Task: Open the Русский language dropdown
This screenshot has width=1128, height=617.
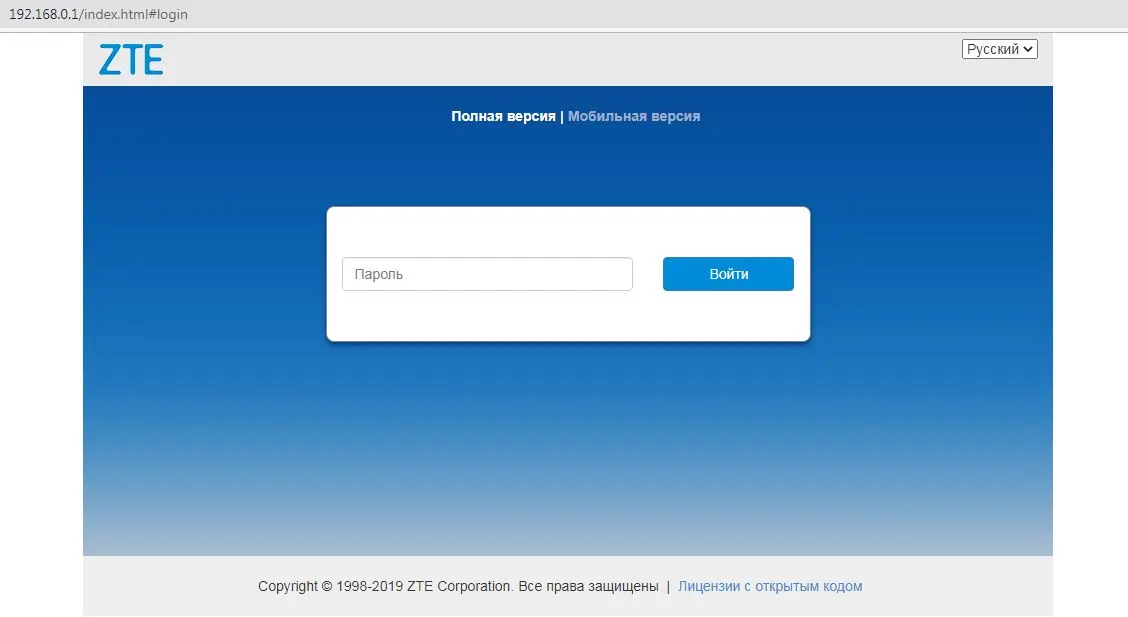Action: tap(999, 49)
